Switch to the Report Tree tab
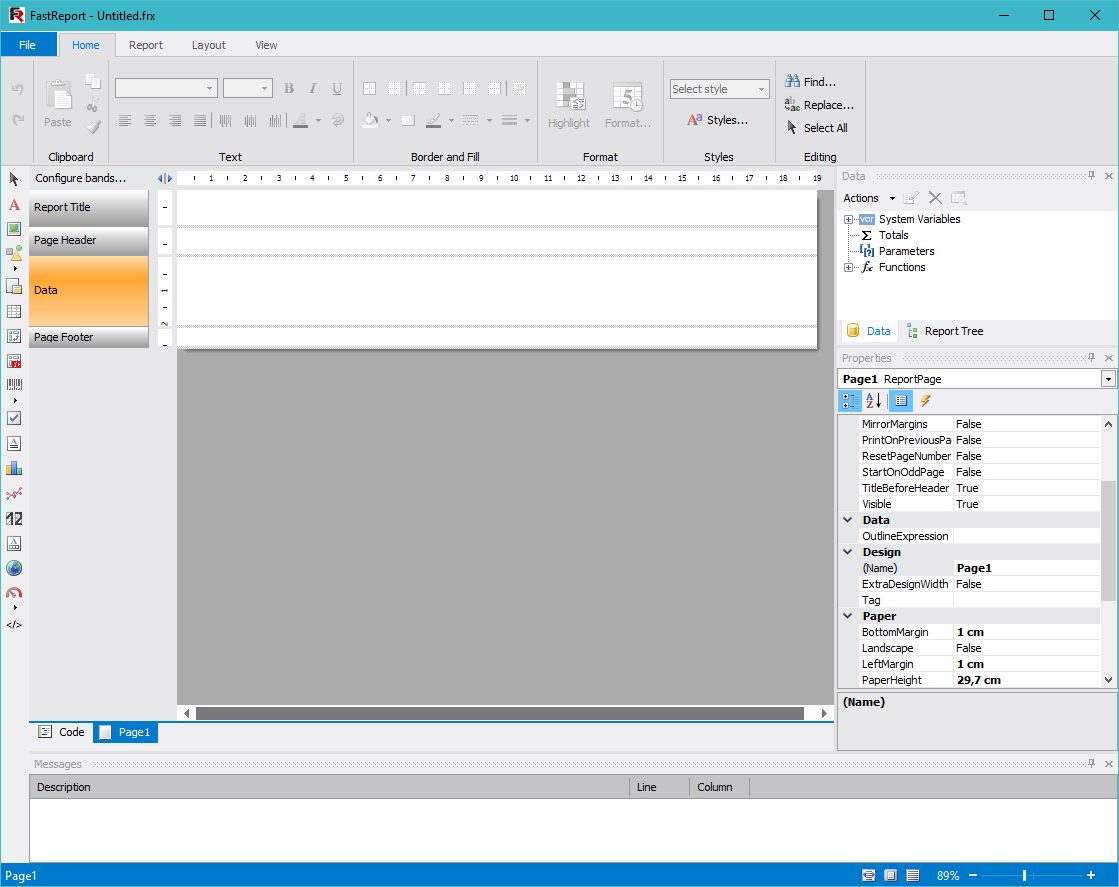 click(945, 331)
